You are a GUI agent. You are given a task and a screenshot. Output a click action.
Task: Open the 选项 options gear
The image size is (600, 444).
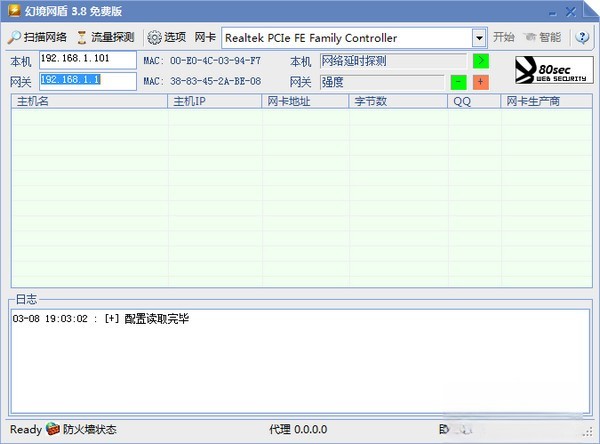(167, 37)
